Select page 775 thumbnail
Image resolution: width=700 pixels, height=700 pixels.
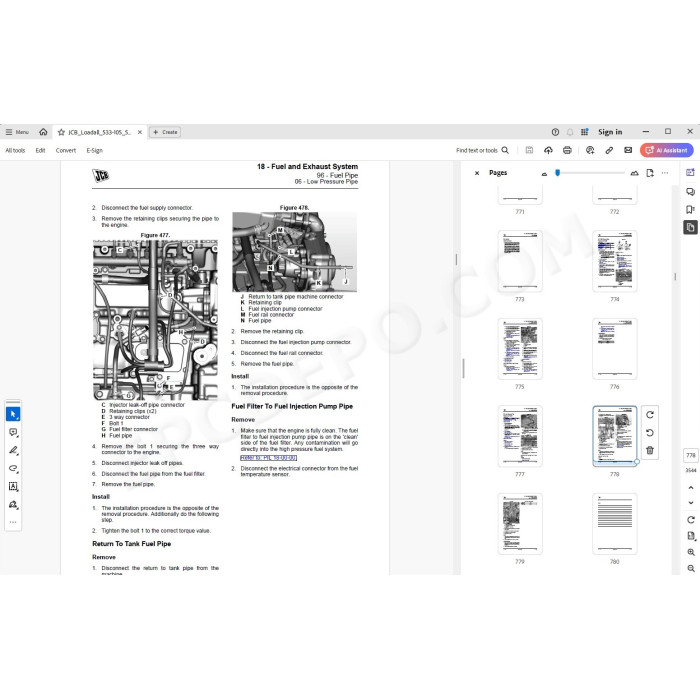coord(520,348)
